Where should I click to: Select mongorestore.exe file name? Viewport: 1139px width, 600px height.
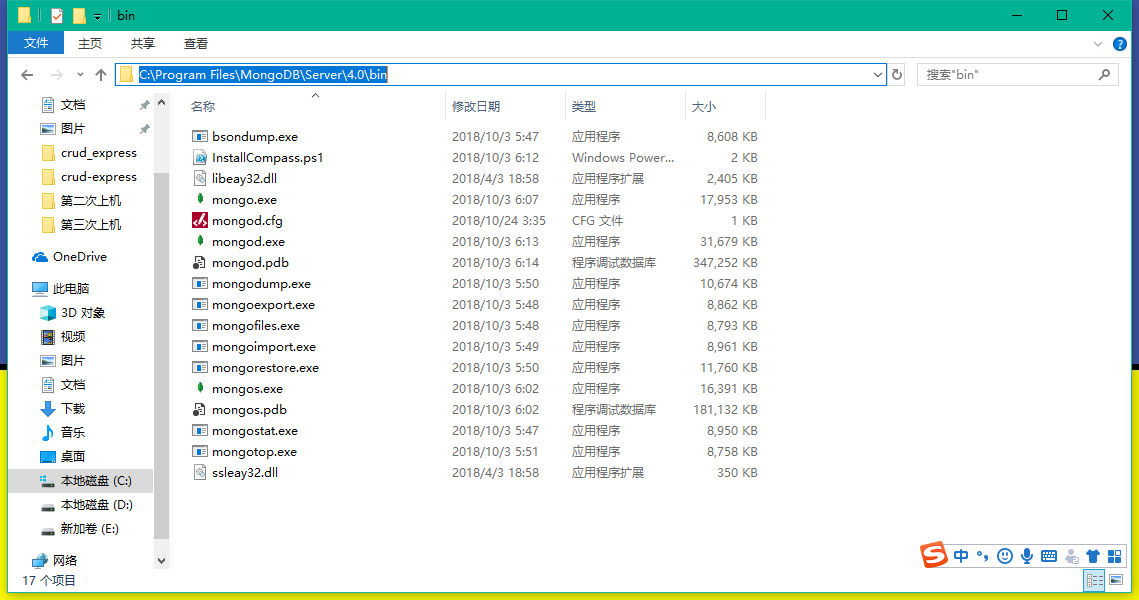pyautogui.click(x=266, y=368)
